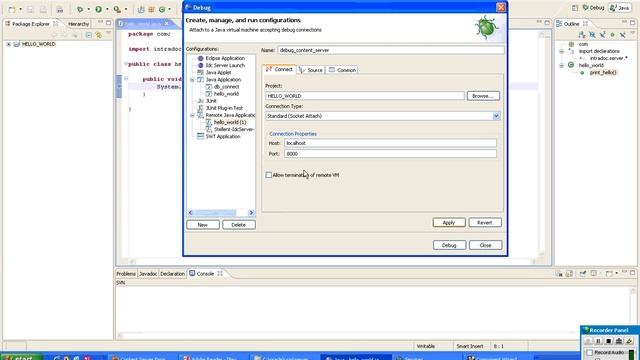This screenshot has height=360, width=640.
Task: Click the Delete configuration button
Action: 238,224
